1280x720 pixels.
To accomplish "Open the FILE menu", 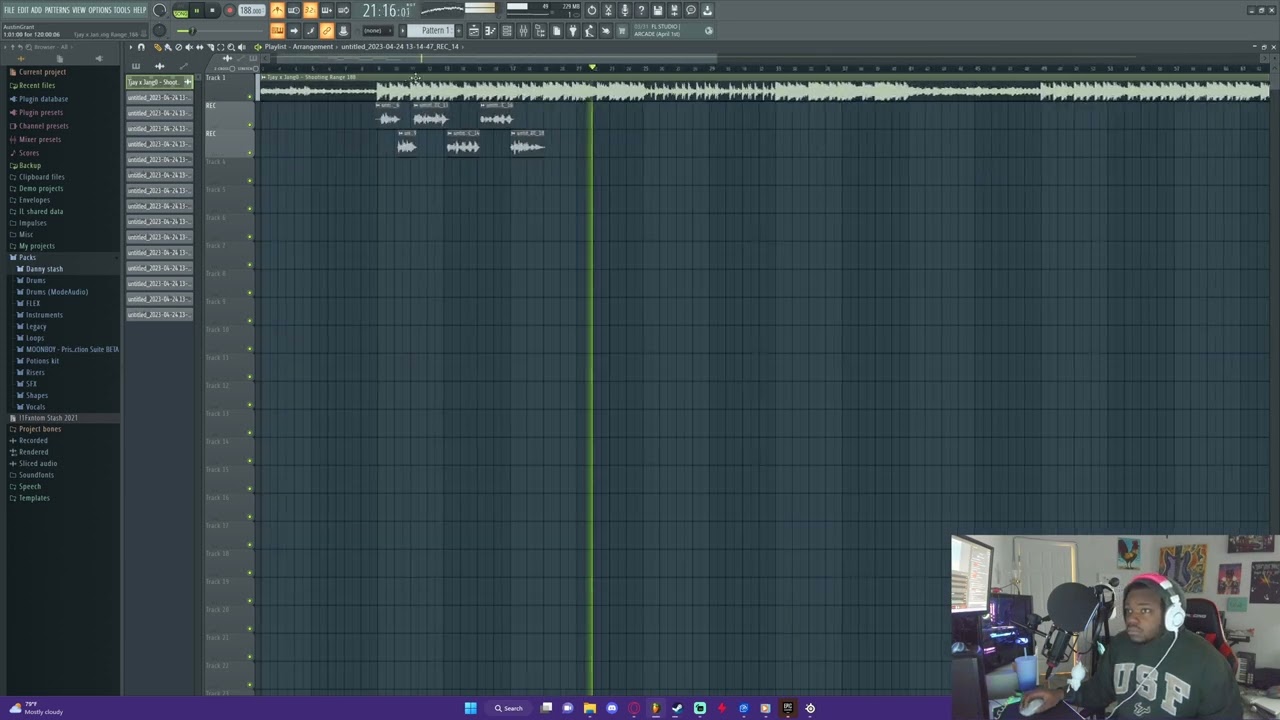I will [9, 10].
